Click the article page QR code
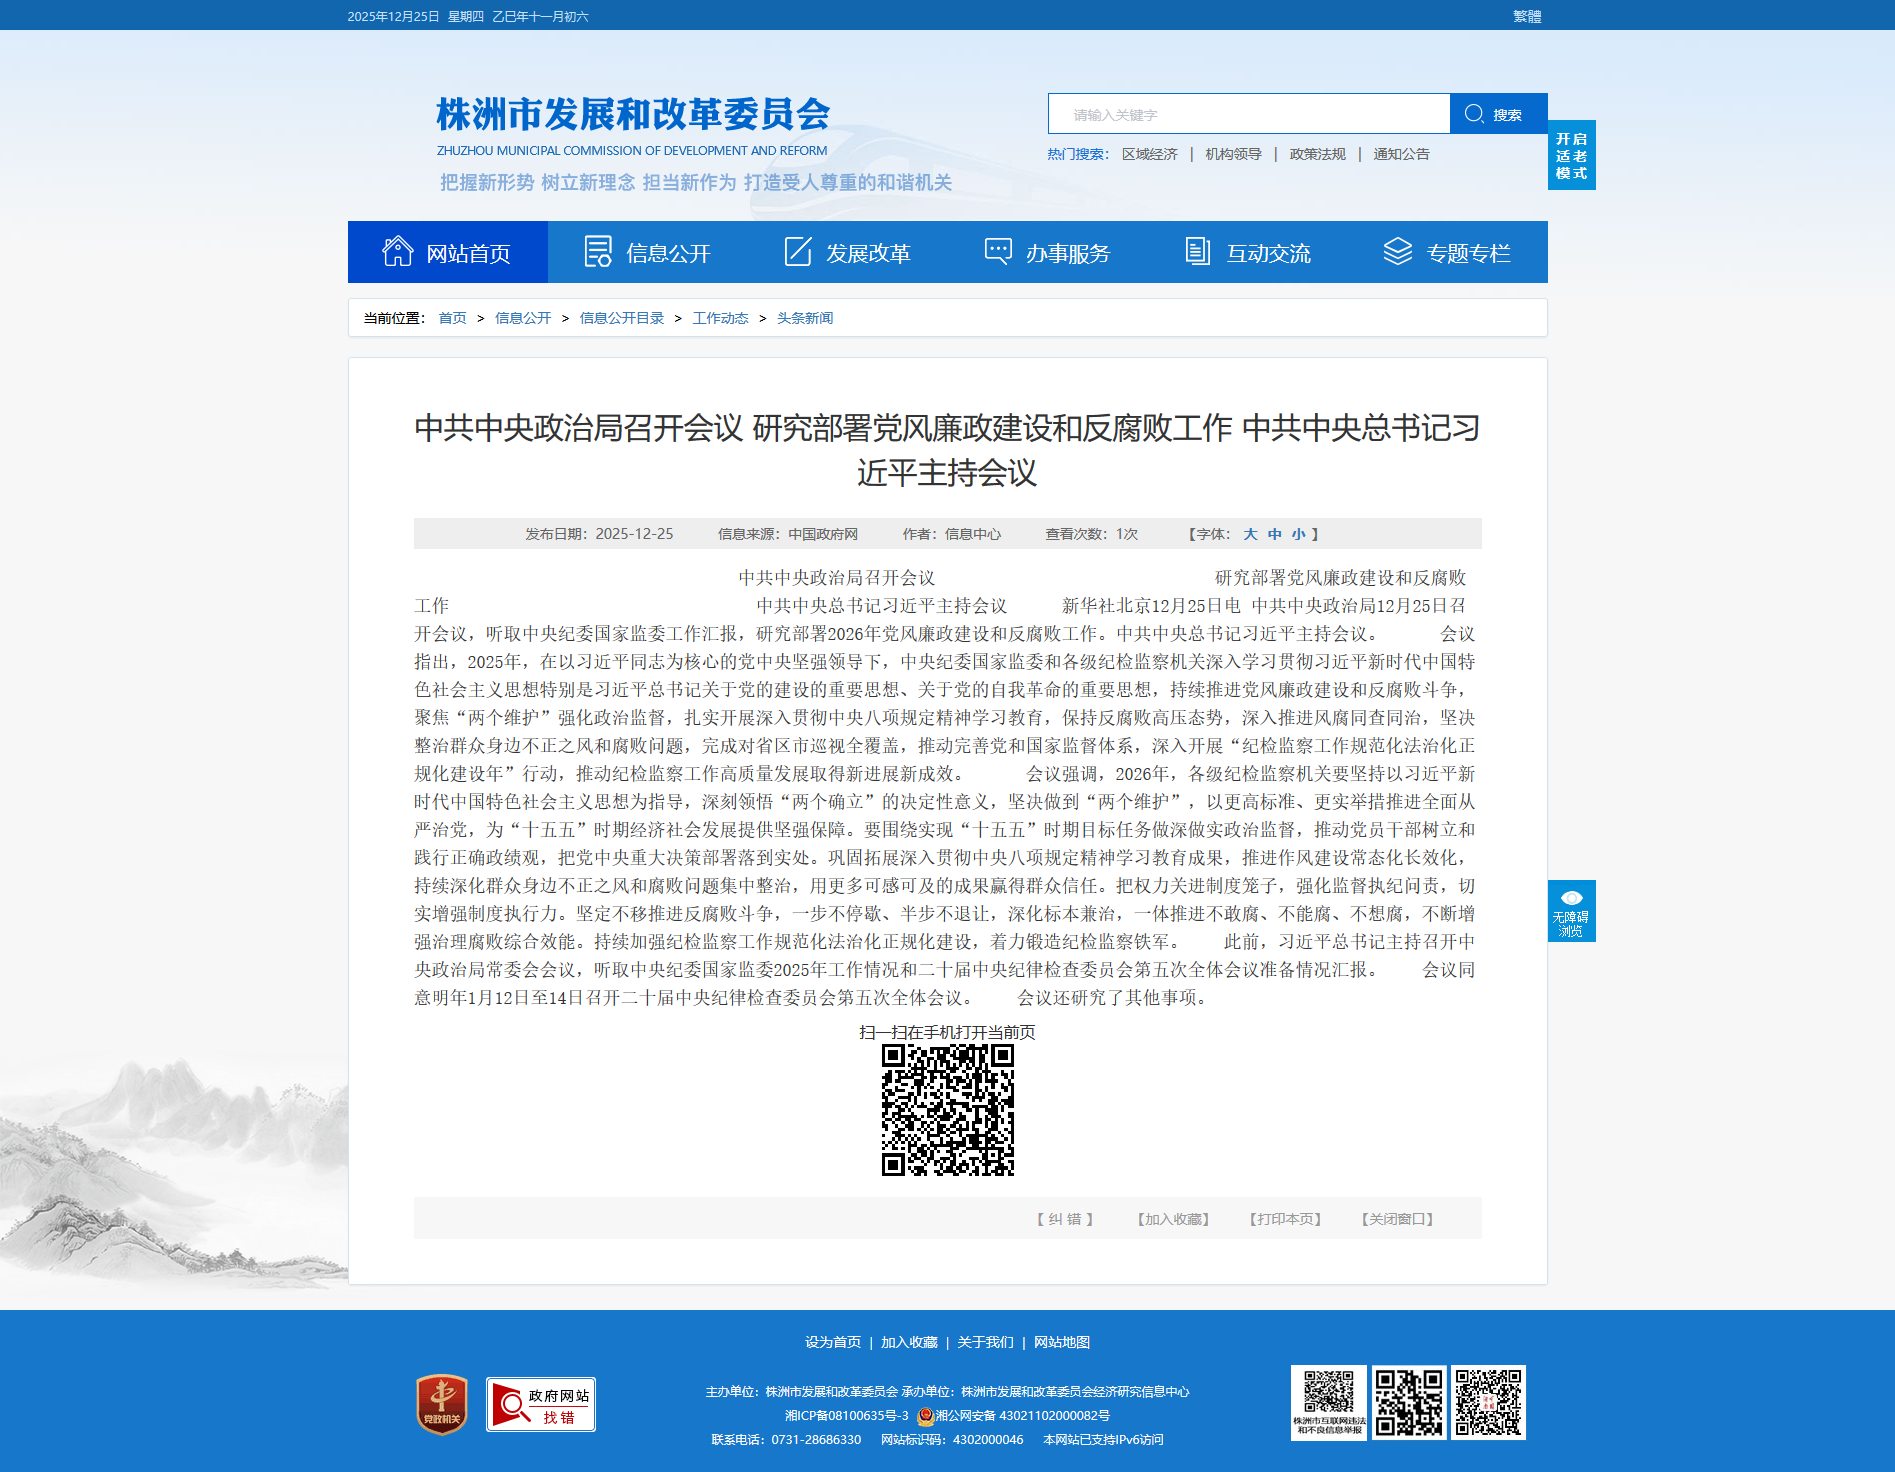 tap(947, 1110)
